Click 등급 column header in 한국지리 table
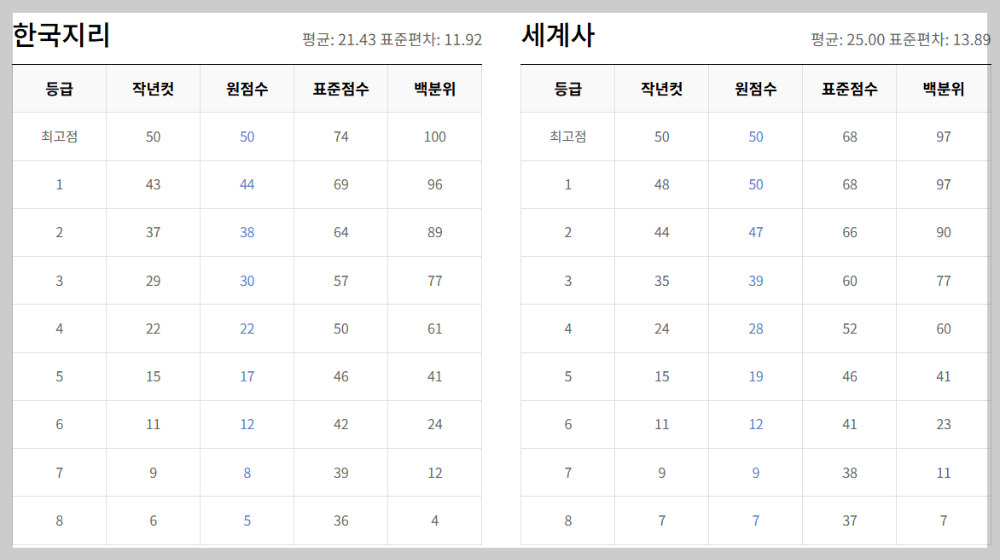This screenshot has height=560, width=1000. (x=59, y=89)
